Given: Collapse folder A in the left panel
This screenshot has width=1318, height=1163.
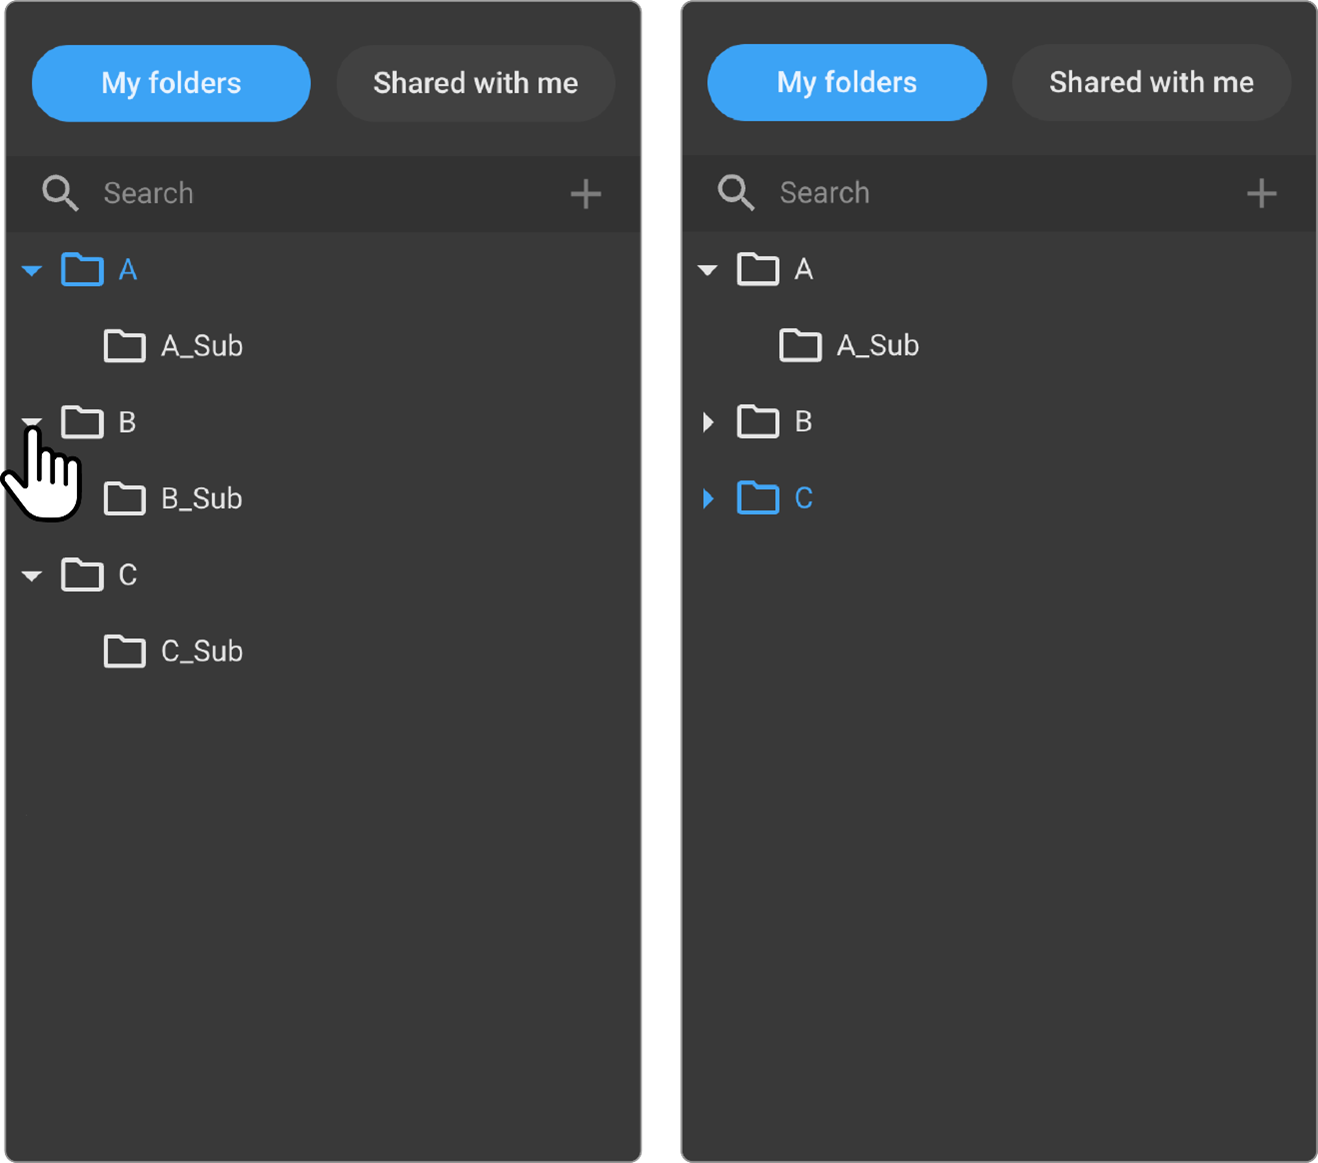Looking at the screenshot, I should pyautogui.click(x=32, y=270).
